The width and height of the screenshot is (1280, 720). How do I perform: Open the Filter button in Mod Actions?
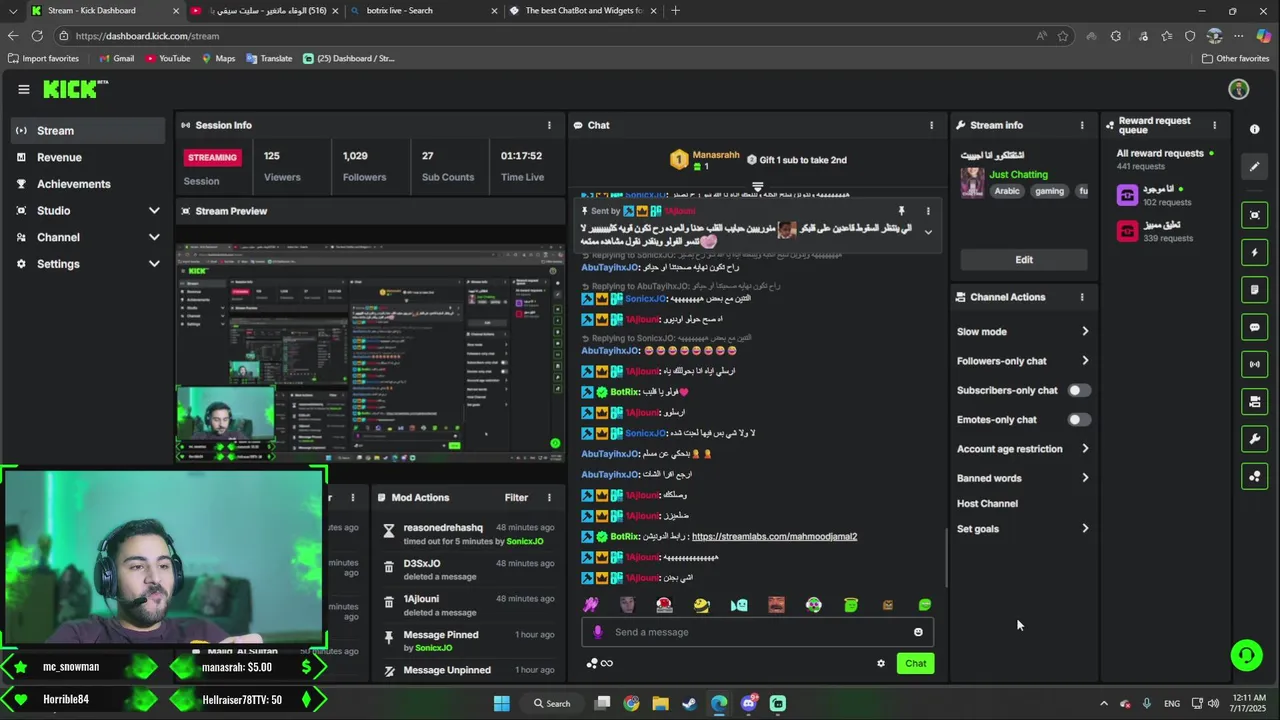click(x=516, y=497)
